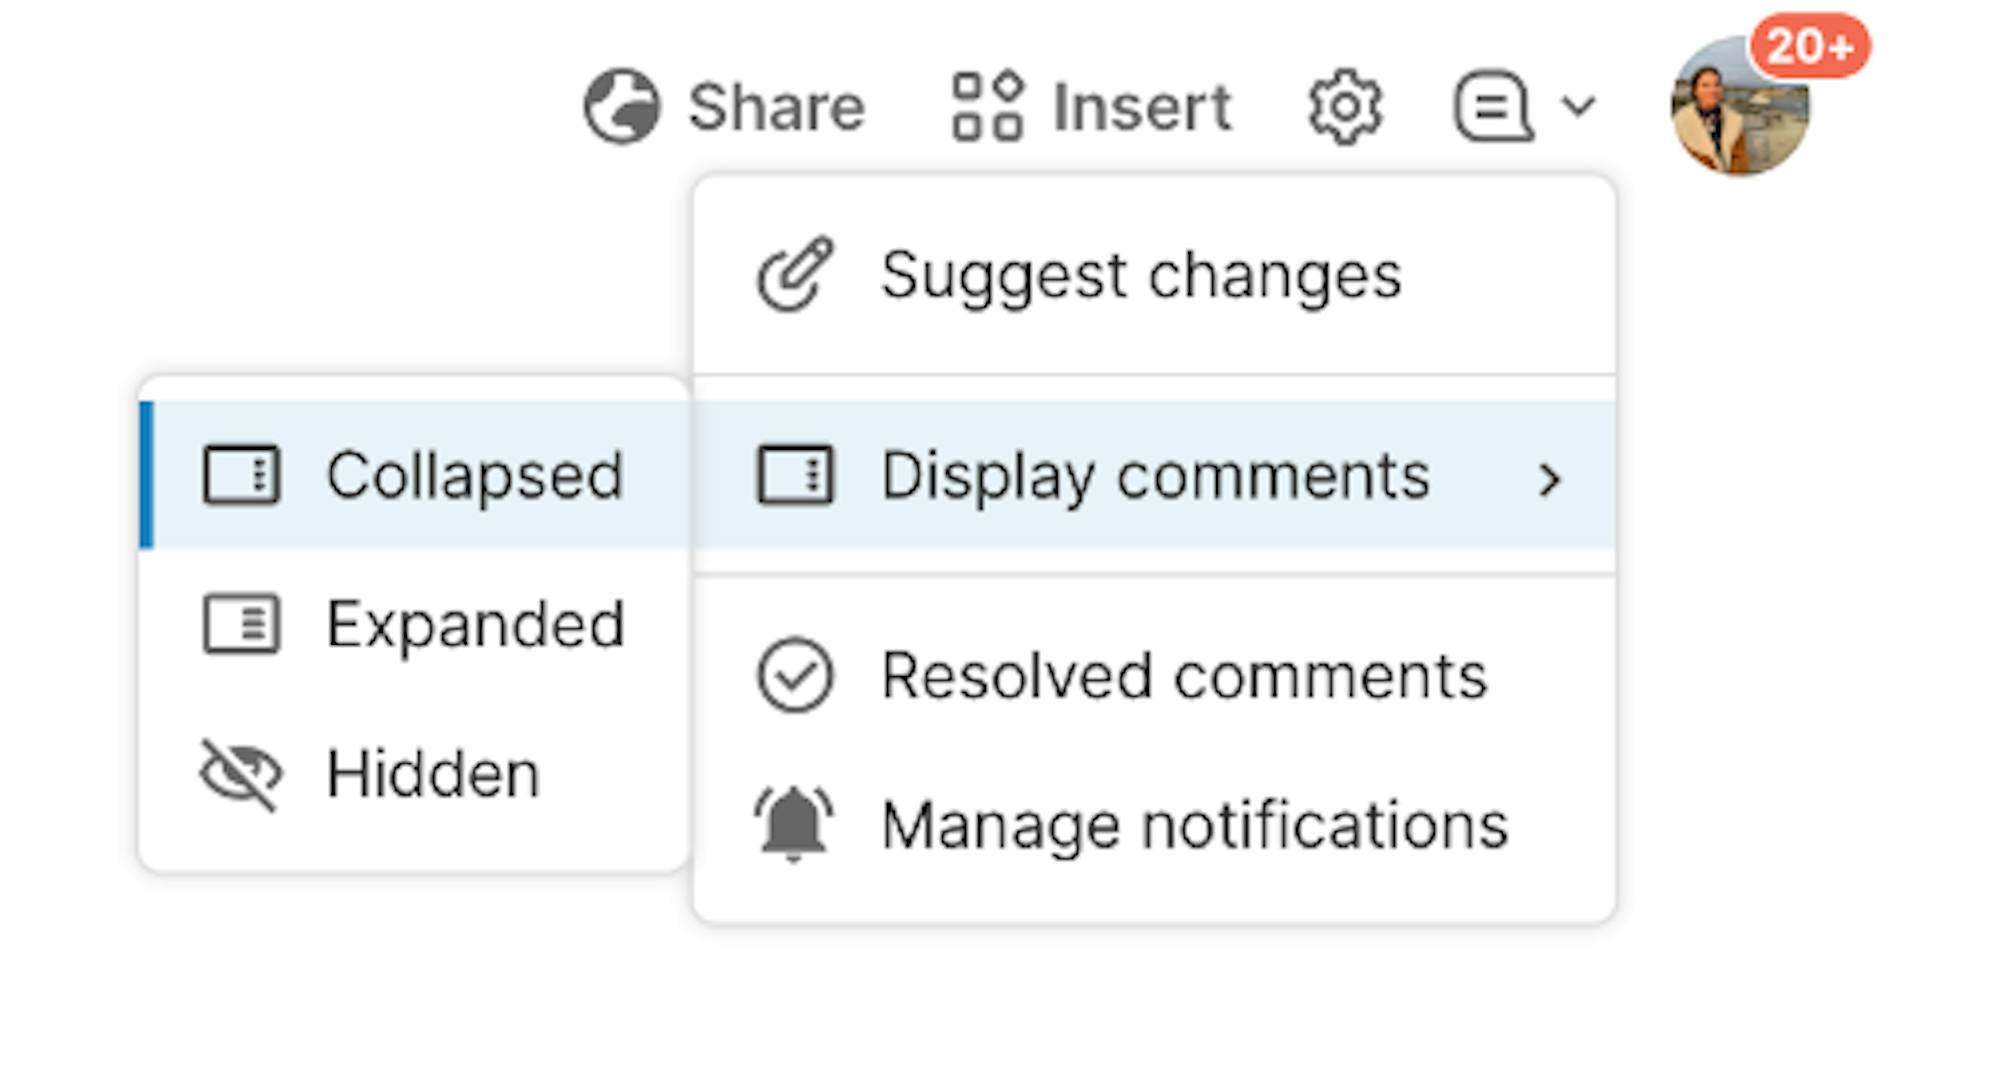Click the Suggest changes pencil icon
Image resolution: width=2000 pixels, height=1091 pixels.
(x=795, y=275)
